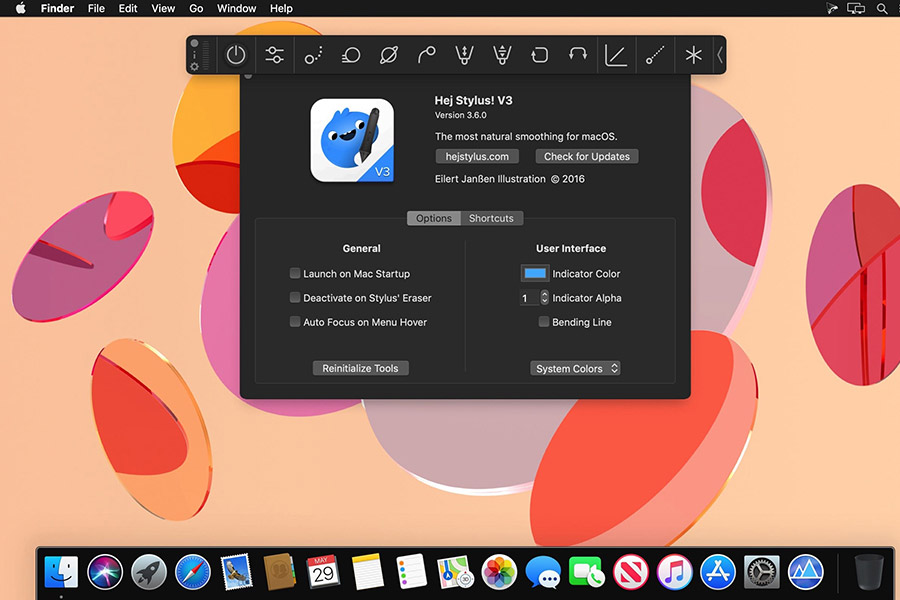
Task: Click the asterisk icon in toolbar
Action: (x=693, y=55)
